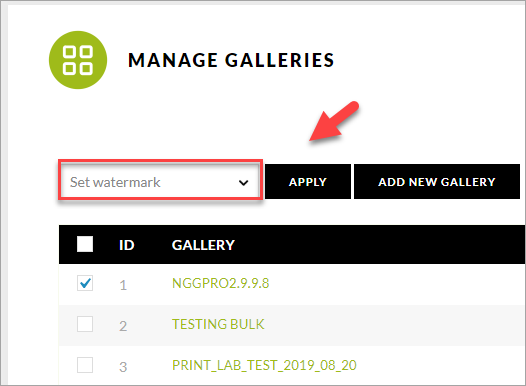
Task: Open the PRINT_LAB_TEST_2019_08_20 gallery link
Action: click(x=264, y=365)
